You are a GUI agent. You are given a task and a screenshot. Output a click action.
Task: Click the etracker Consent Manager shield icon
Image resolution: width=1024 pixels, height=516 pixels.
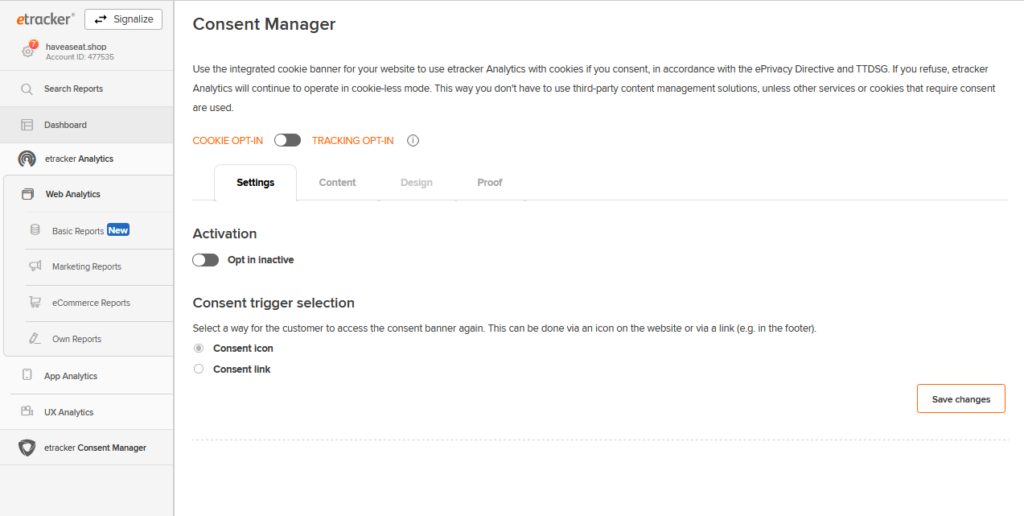[27, 448]
